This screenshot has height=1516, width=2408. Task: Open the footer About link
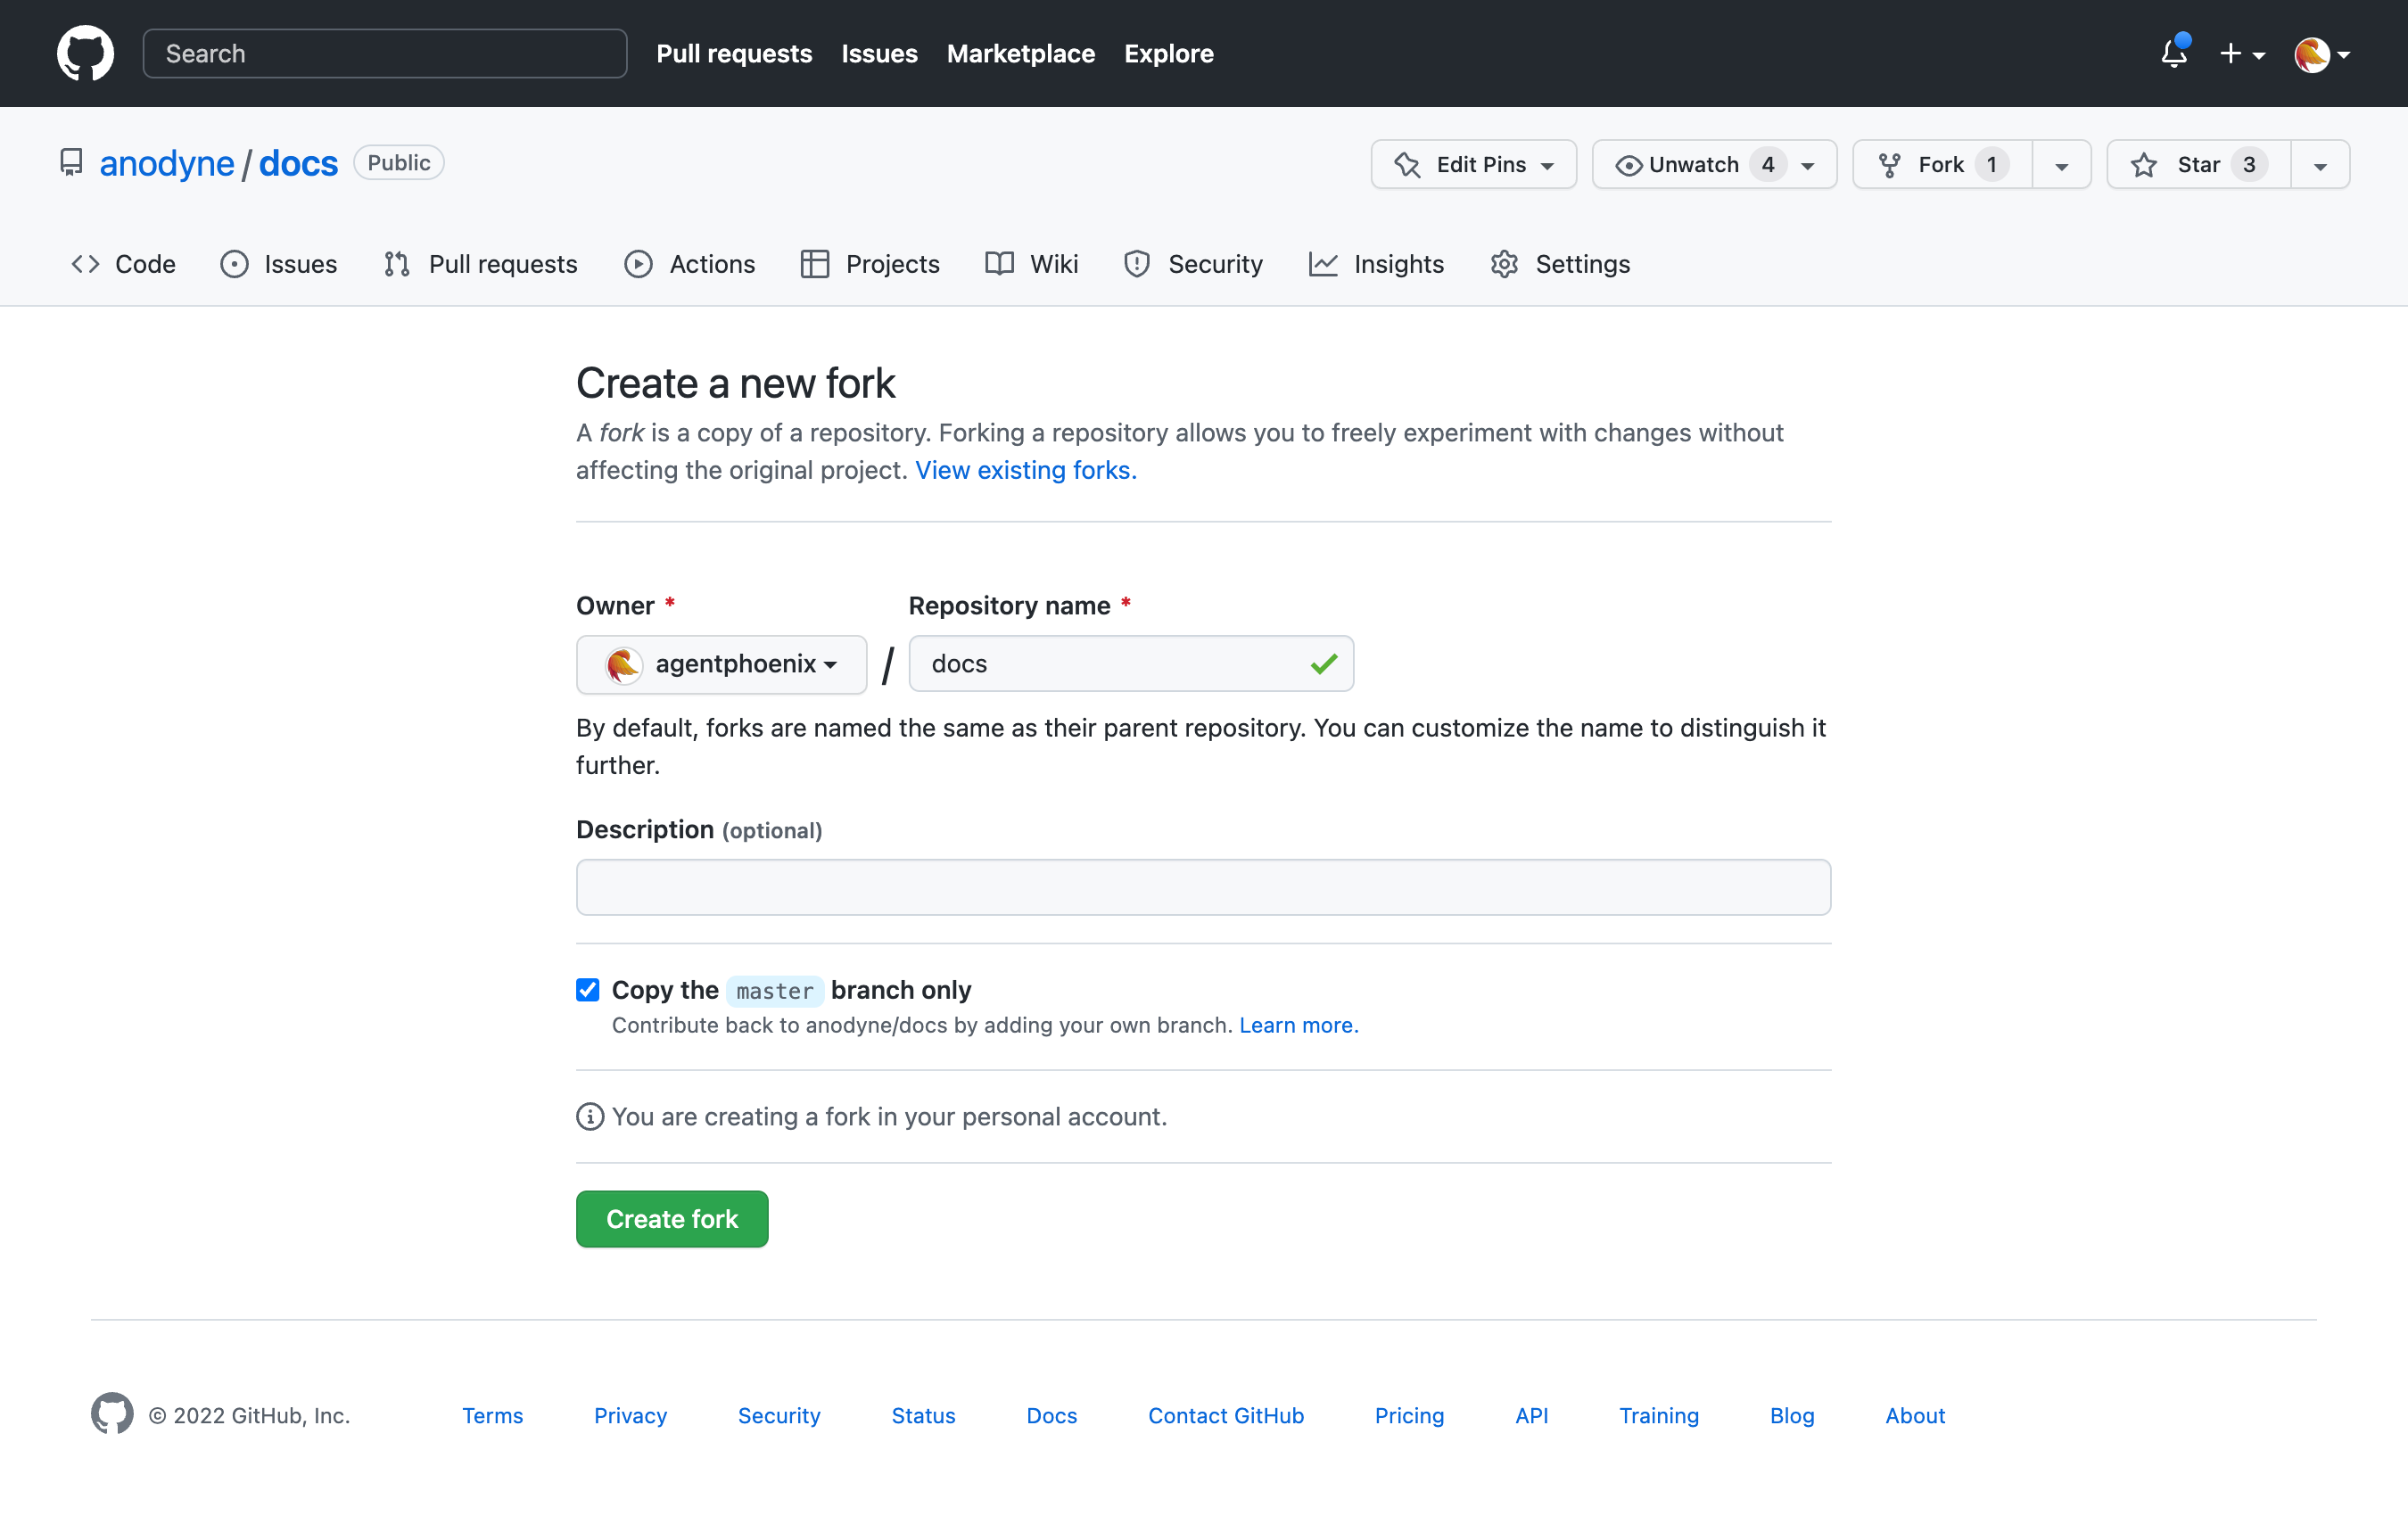point(1914,1415)
